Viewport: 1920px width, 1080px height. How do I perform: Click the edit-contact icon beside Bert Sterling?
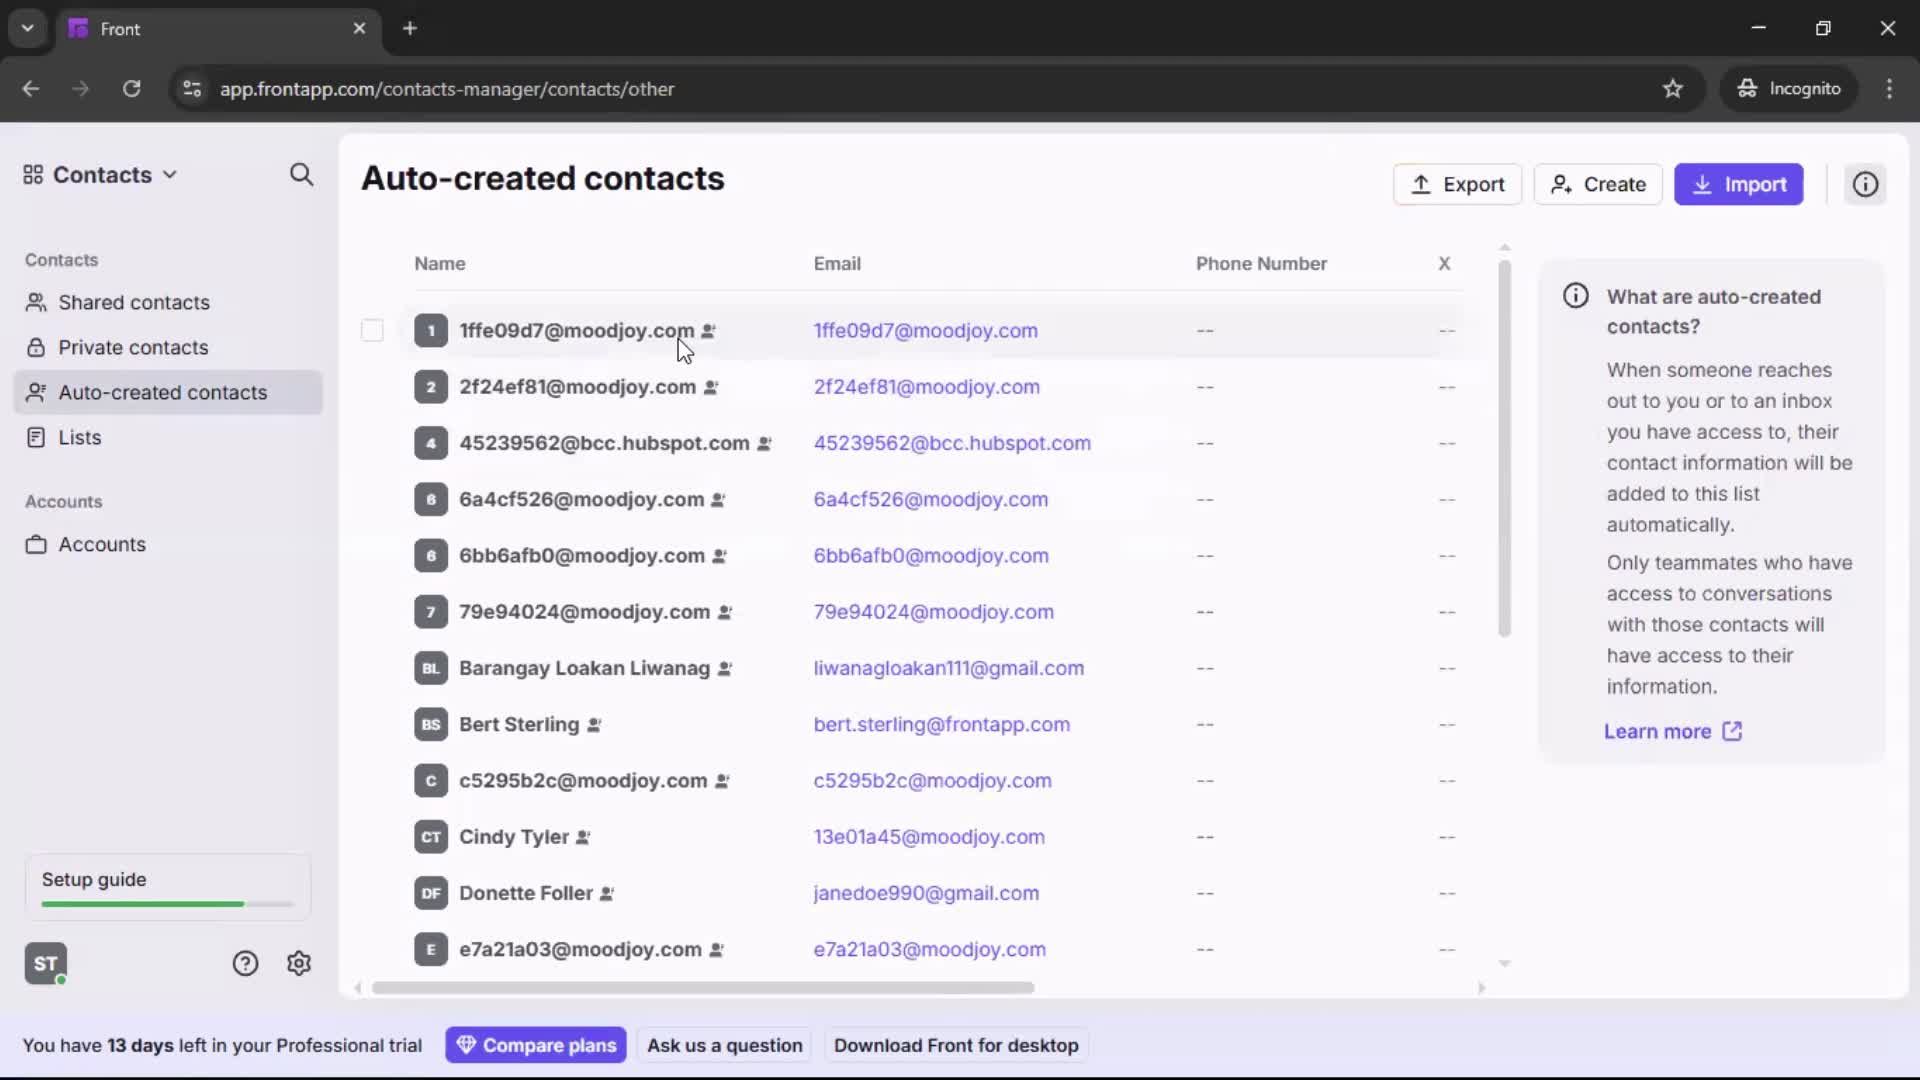click(592, 725)
